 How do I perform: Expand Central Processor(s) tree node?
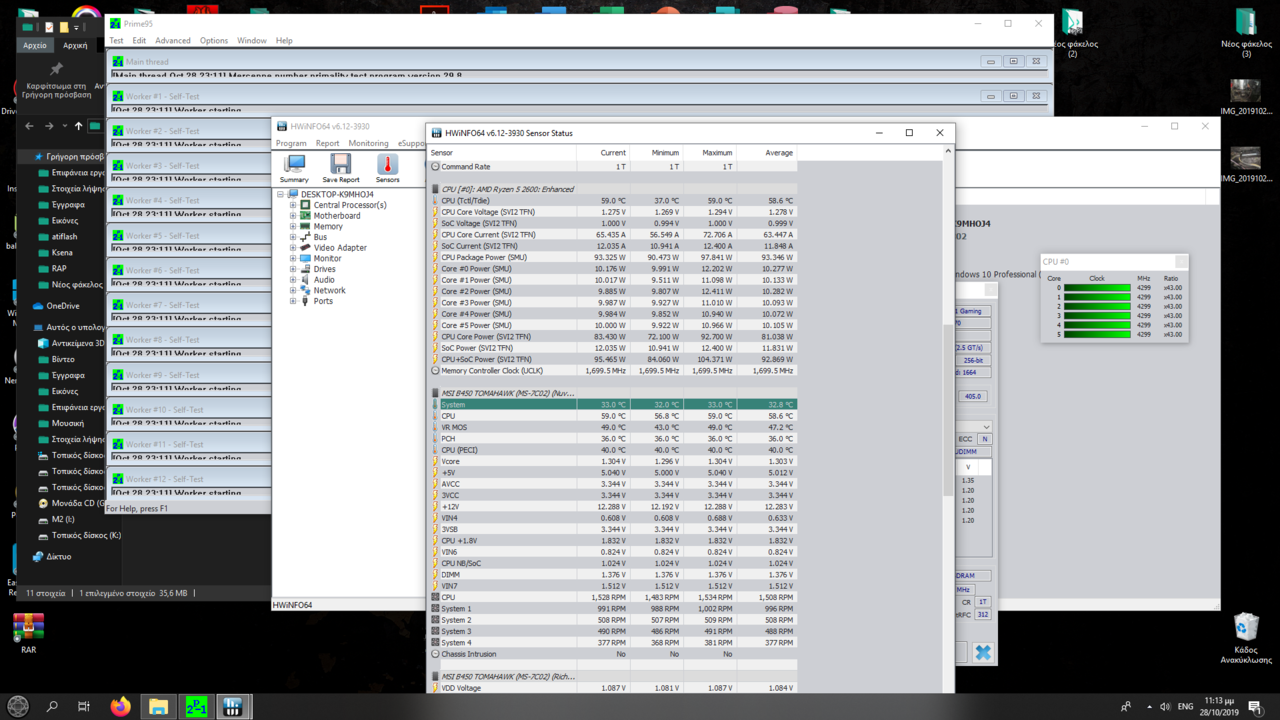point(293,205)
